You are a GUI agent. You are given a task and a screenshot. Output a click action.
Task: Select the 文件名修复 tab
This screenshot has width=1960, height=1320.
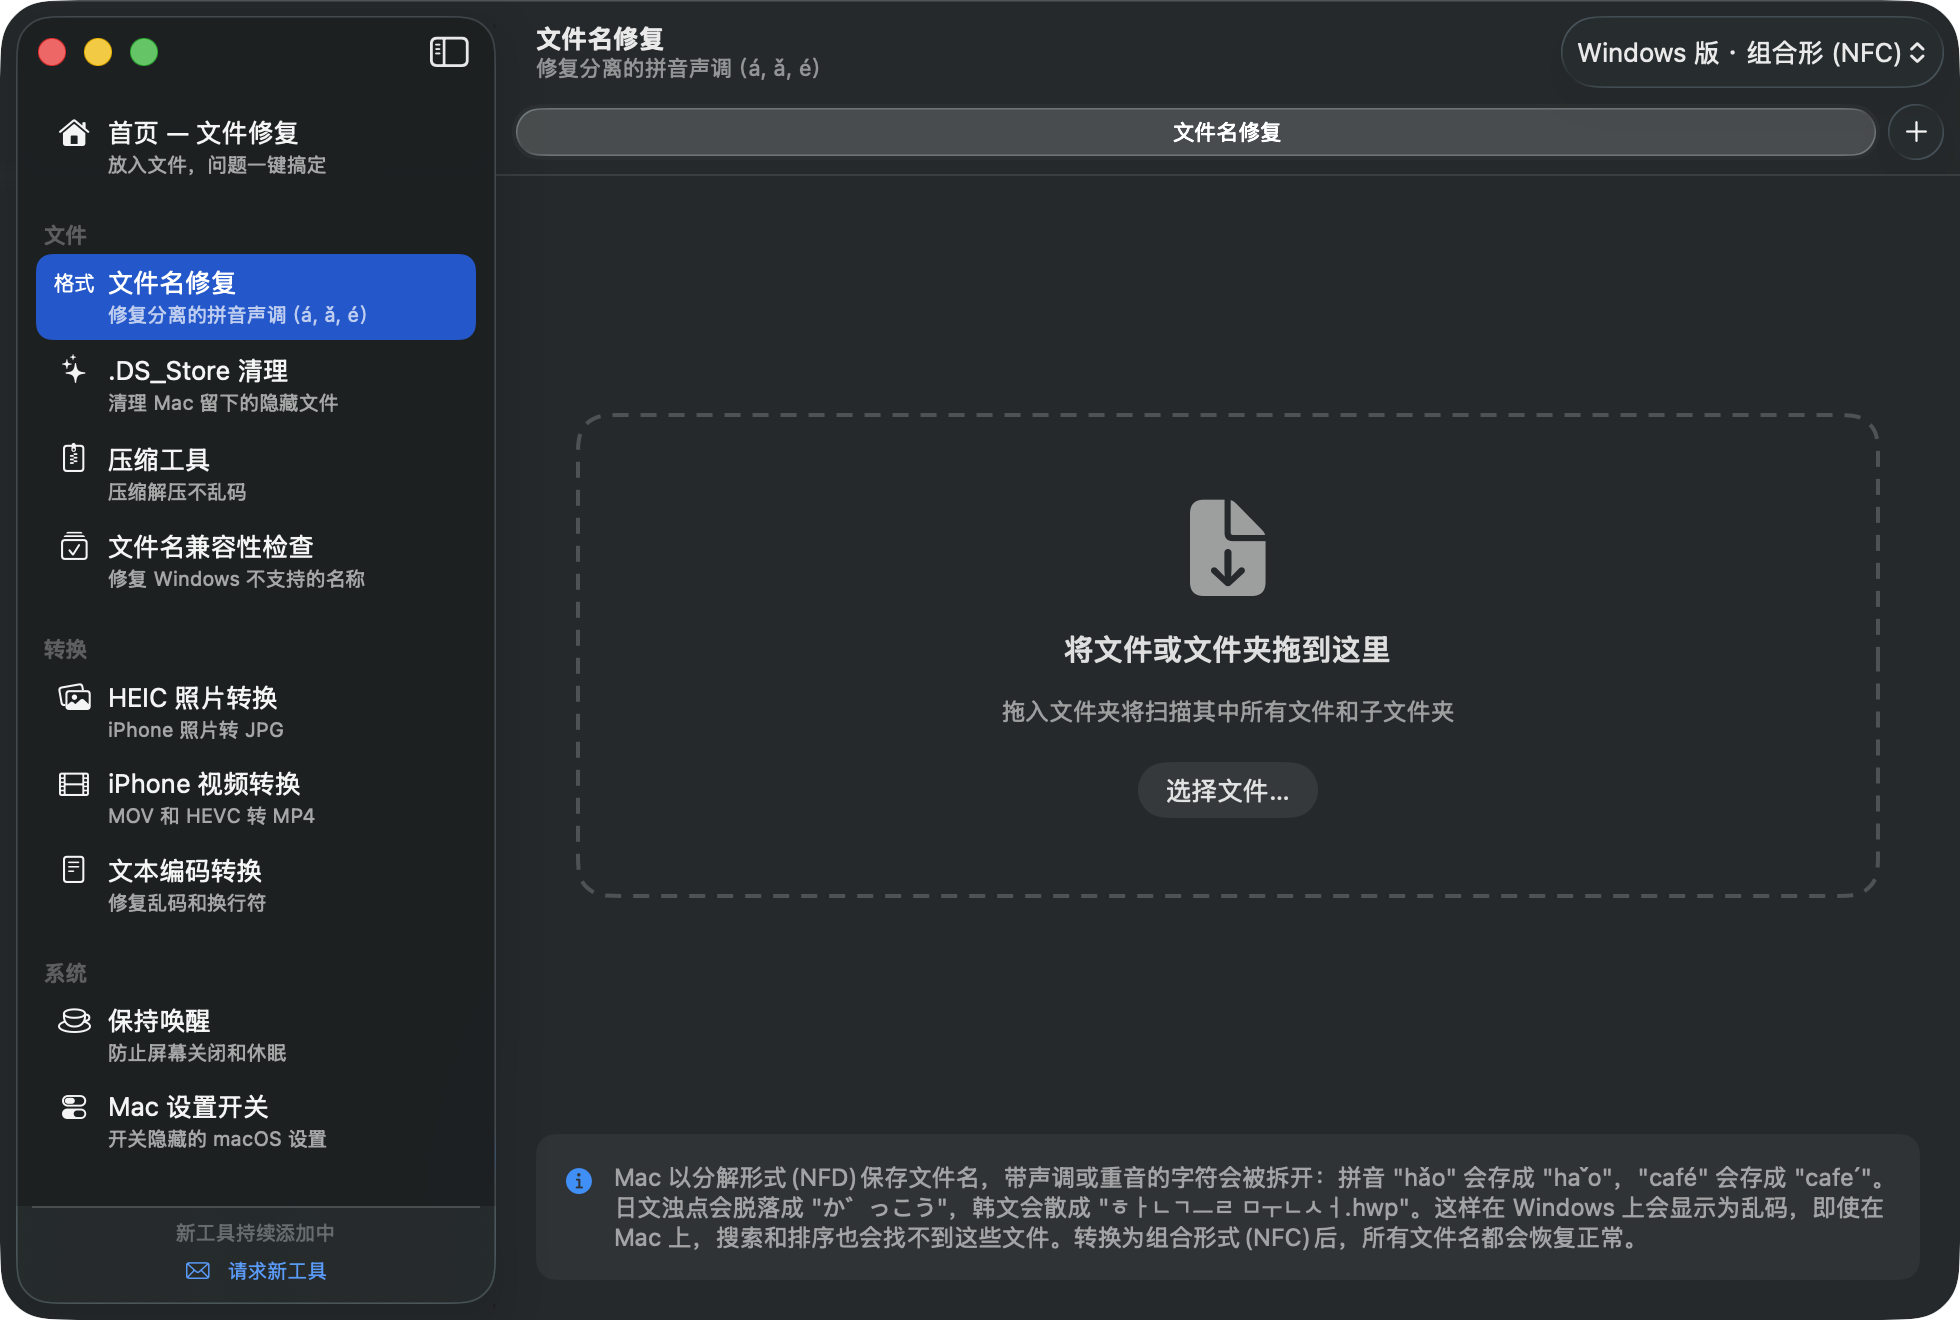pos(1196,132)
